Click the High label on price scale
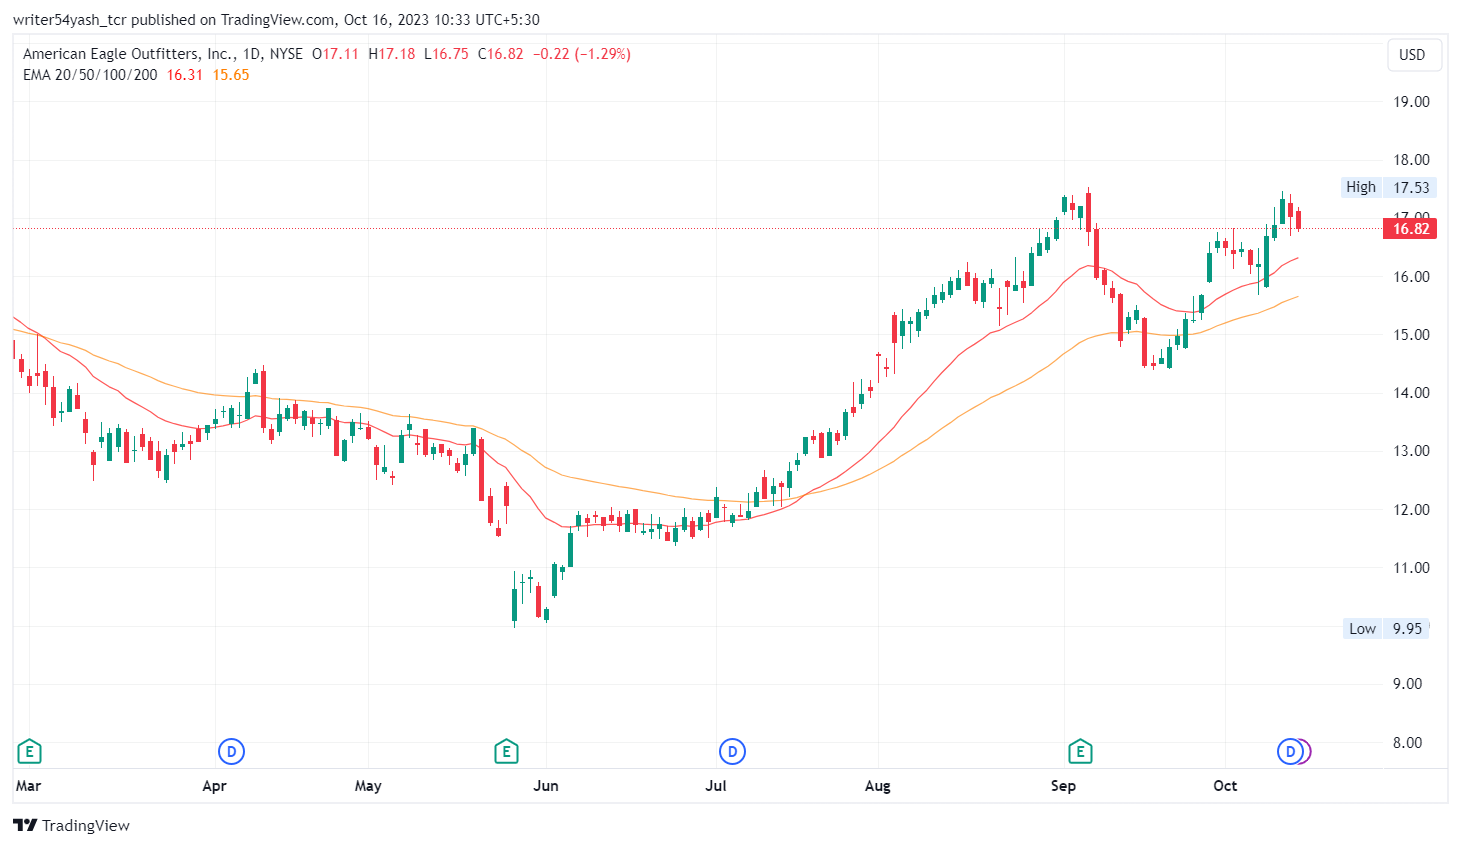The image size is (1461, 847). point(1361,187)
